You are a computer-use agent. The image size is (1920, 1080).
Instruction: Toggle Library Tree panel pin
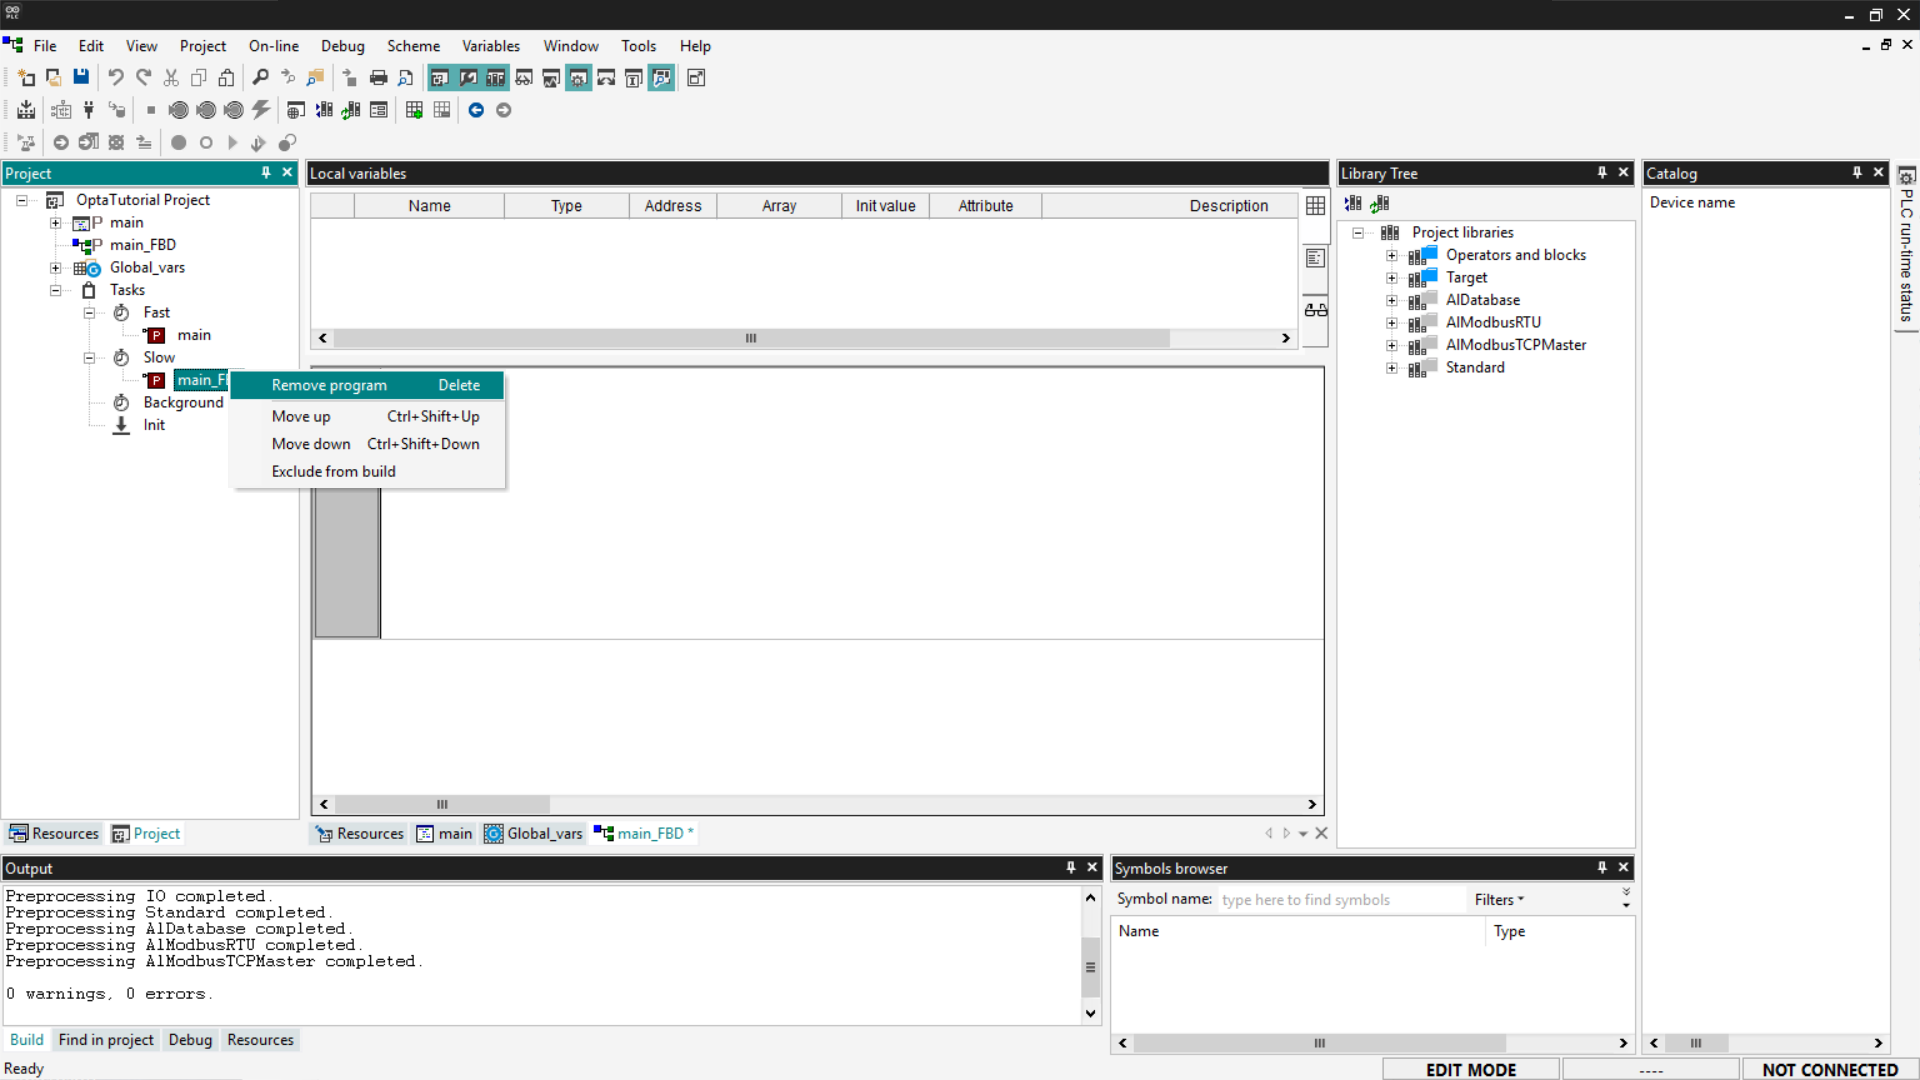tap(1601, 173)
